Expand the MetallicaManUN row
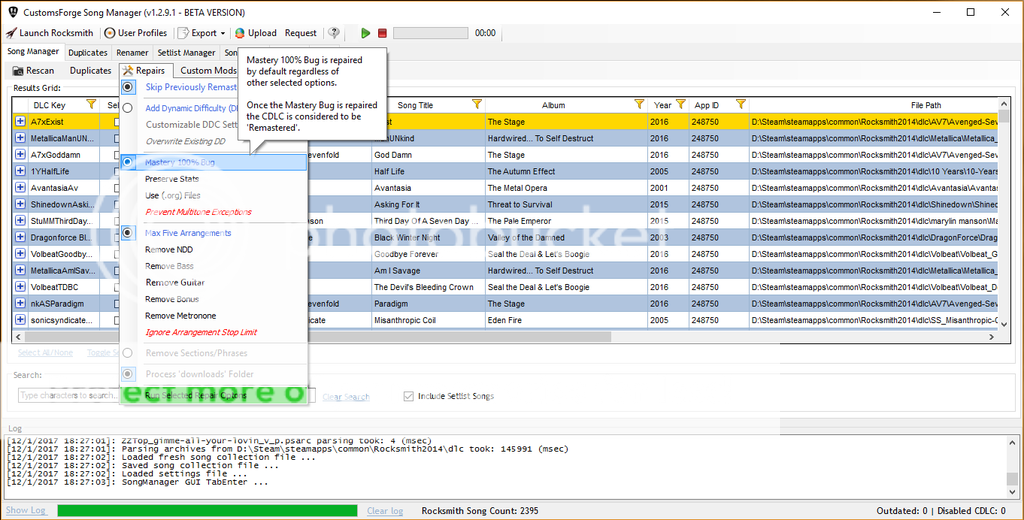The image size is (1024, 520). click(20, 138)
